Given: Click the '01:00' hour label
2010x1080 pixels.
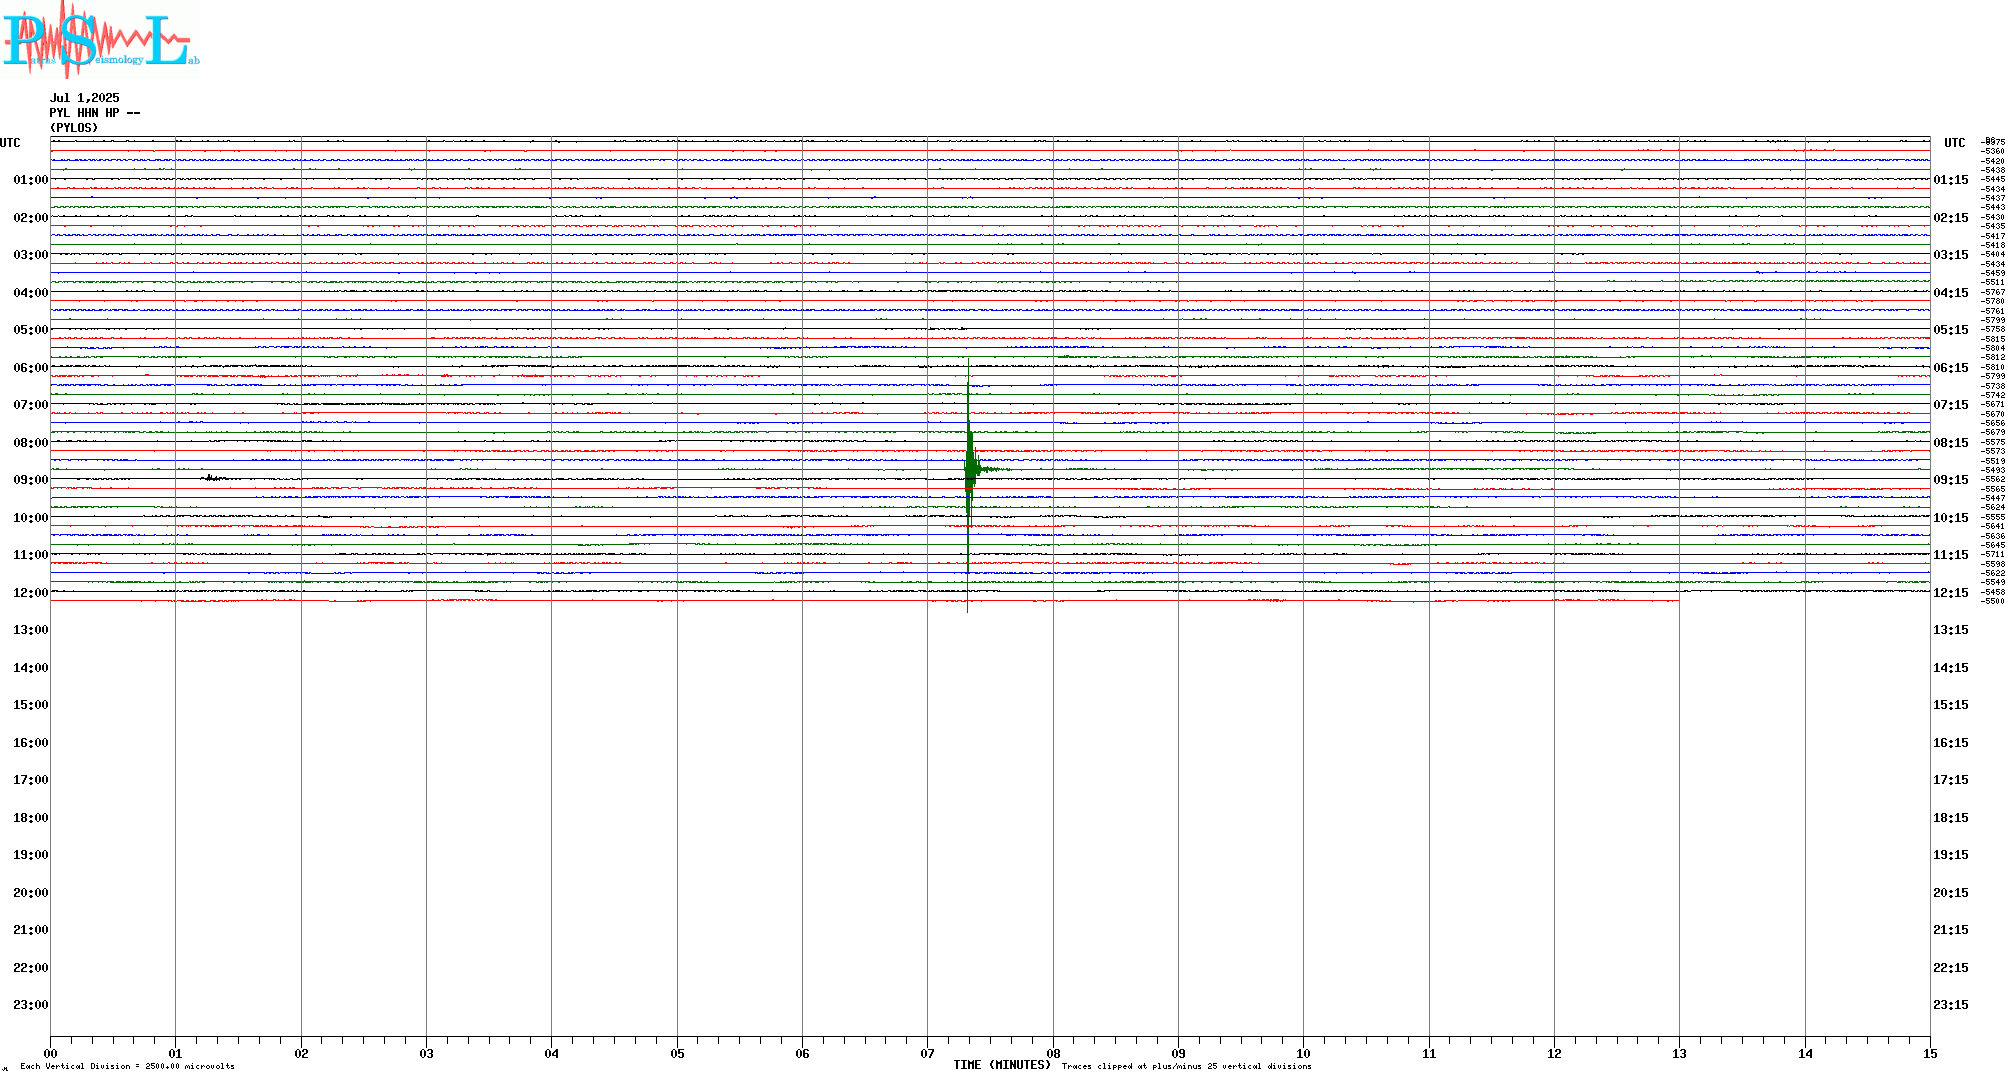Looking at the screenshot, I should tap(31, 180).
